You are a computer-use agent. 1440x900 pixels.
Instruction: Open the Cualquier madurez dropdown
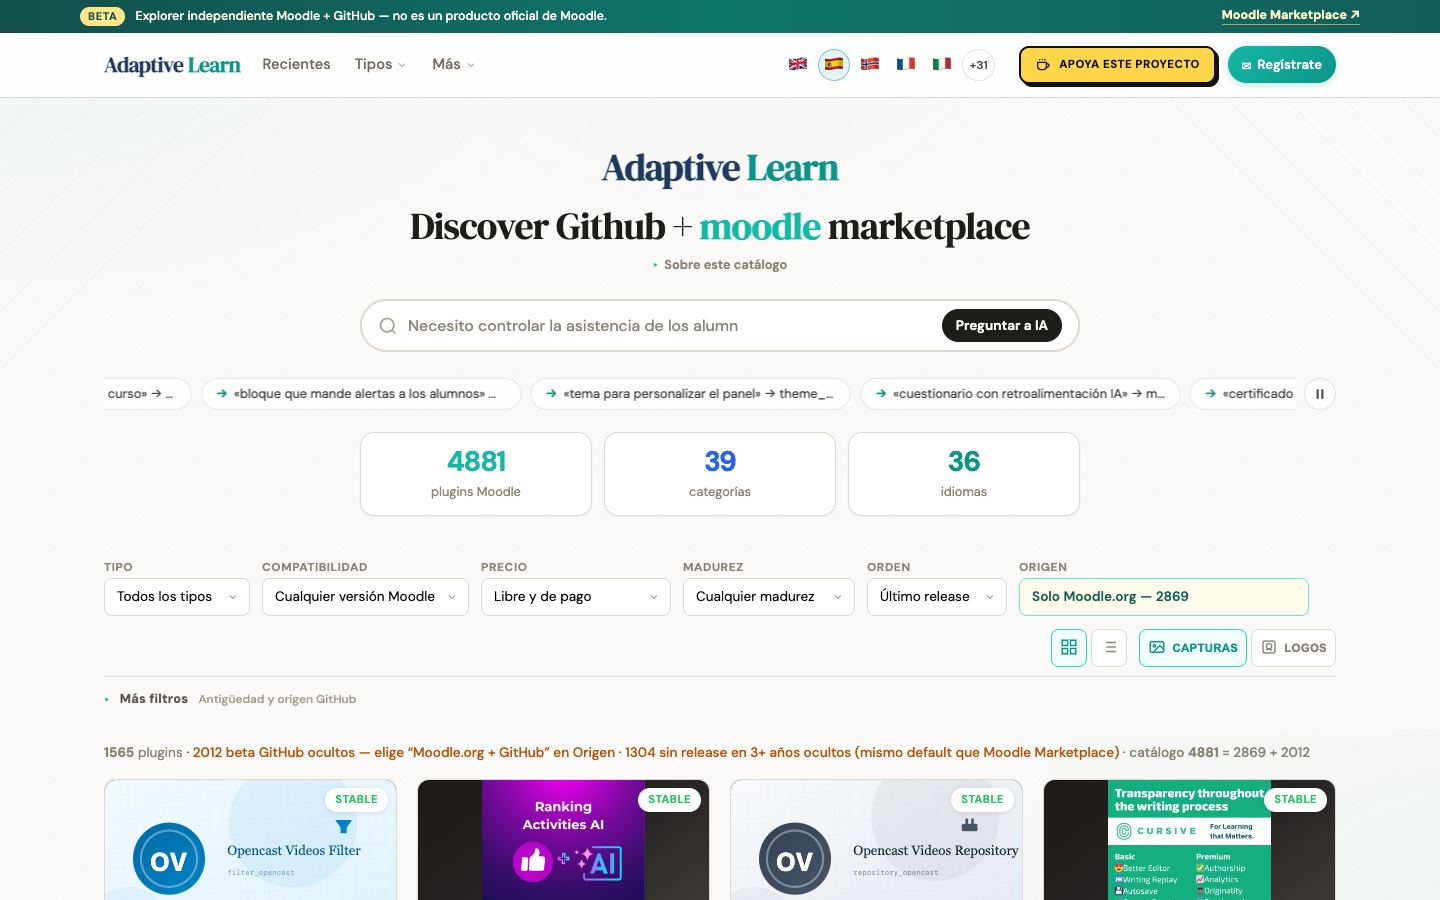pos(769,597)
